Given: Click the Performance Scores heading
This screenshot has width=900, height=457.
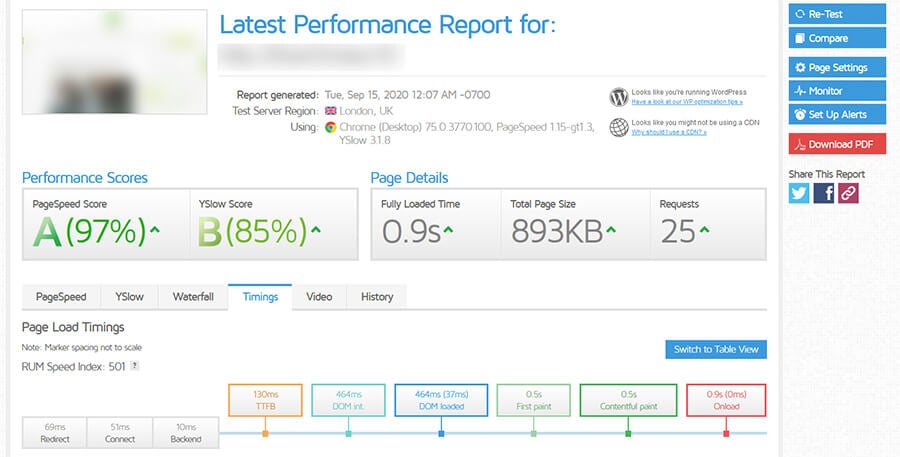Looking at the screenshot, I should coord(85,178).
